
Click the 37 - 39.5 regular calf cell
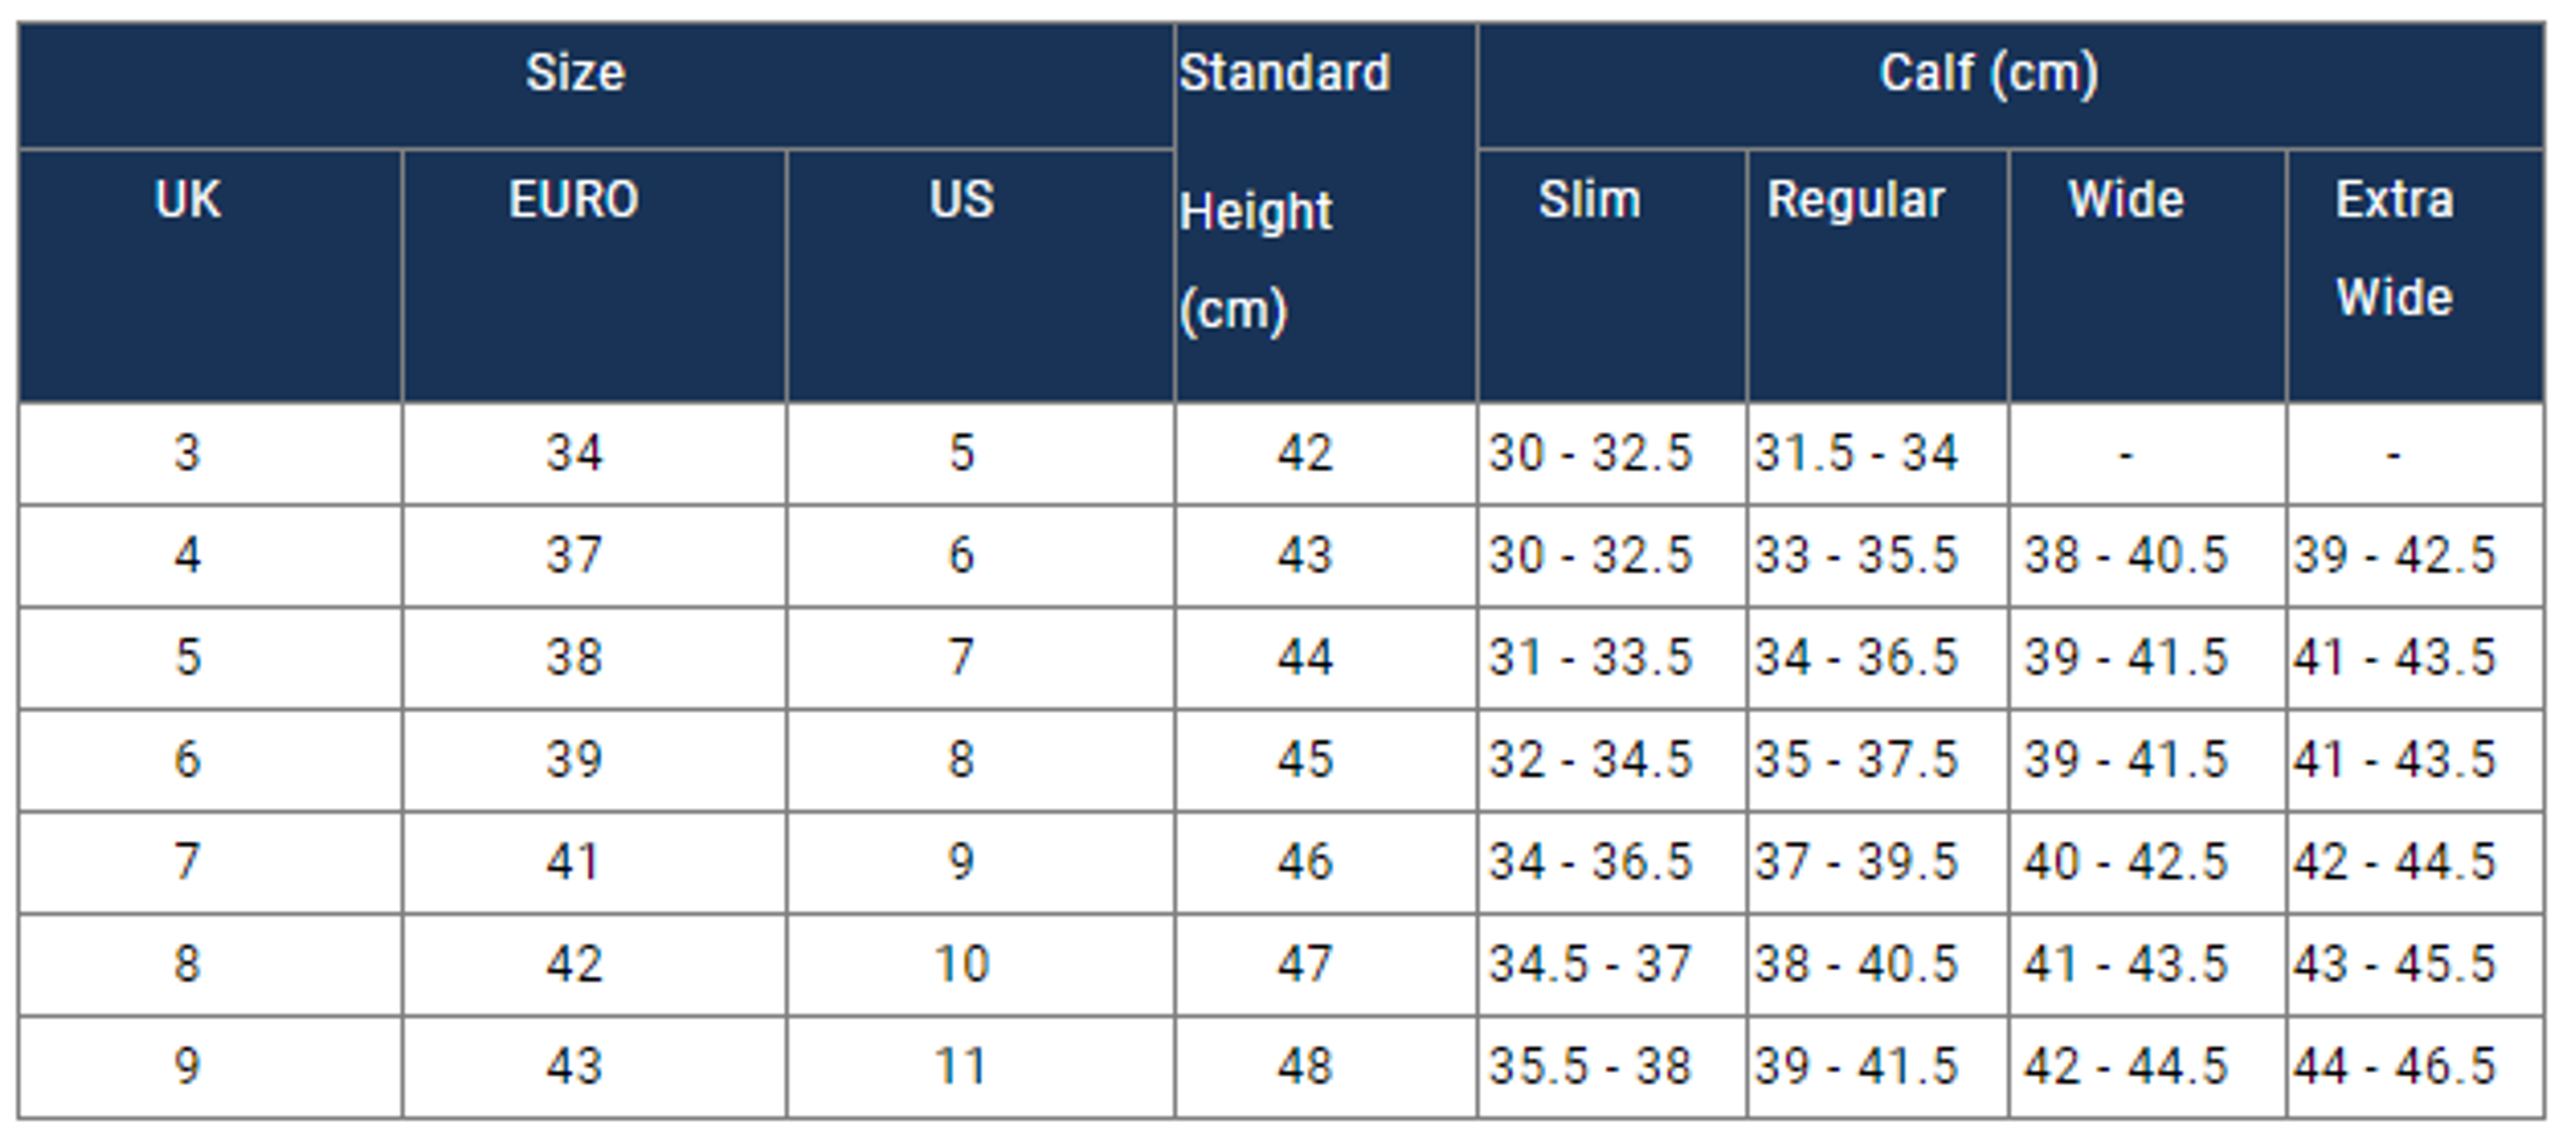tap(1856, 861)
